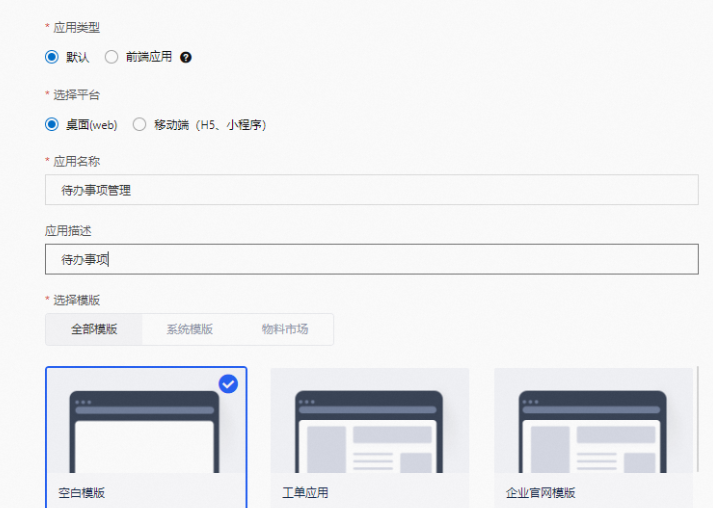The image size is (713, 508).
Task: Switch to the 全部模版 tab
Action: pyautogui.click(x=94, y=329)
